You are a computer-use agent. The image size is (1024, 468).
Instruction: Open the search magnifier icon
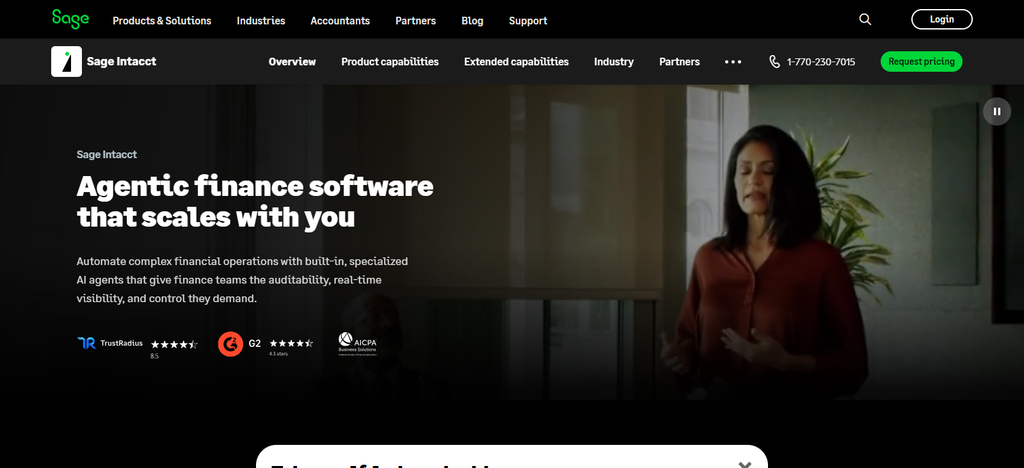865,20
